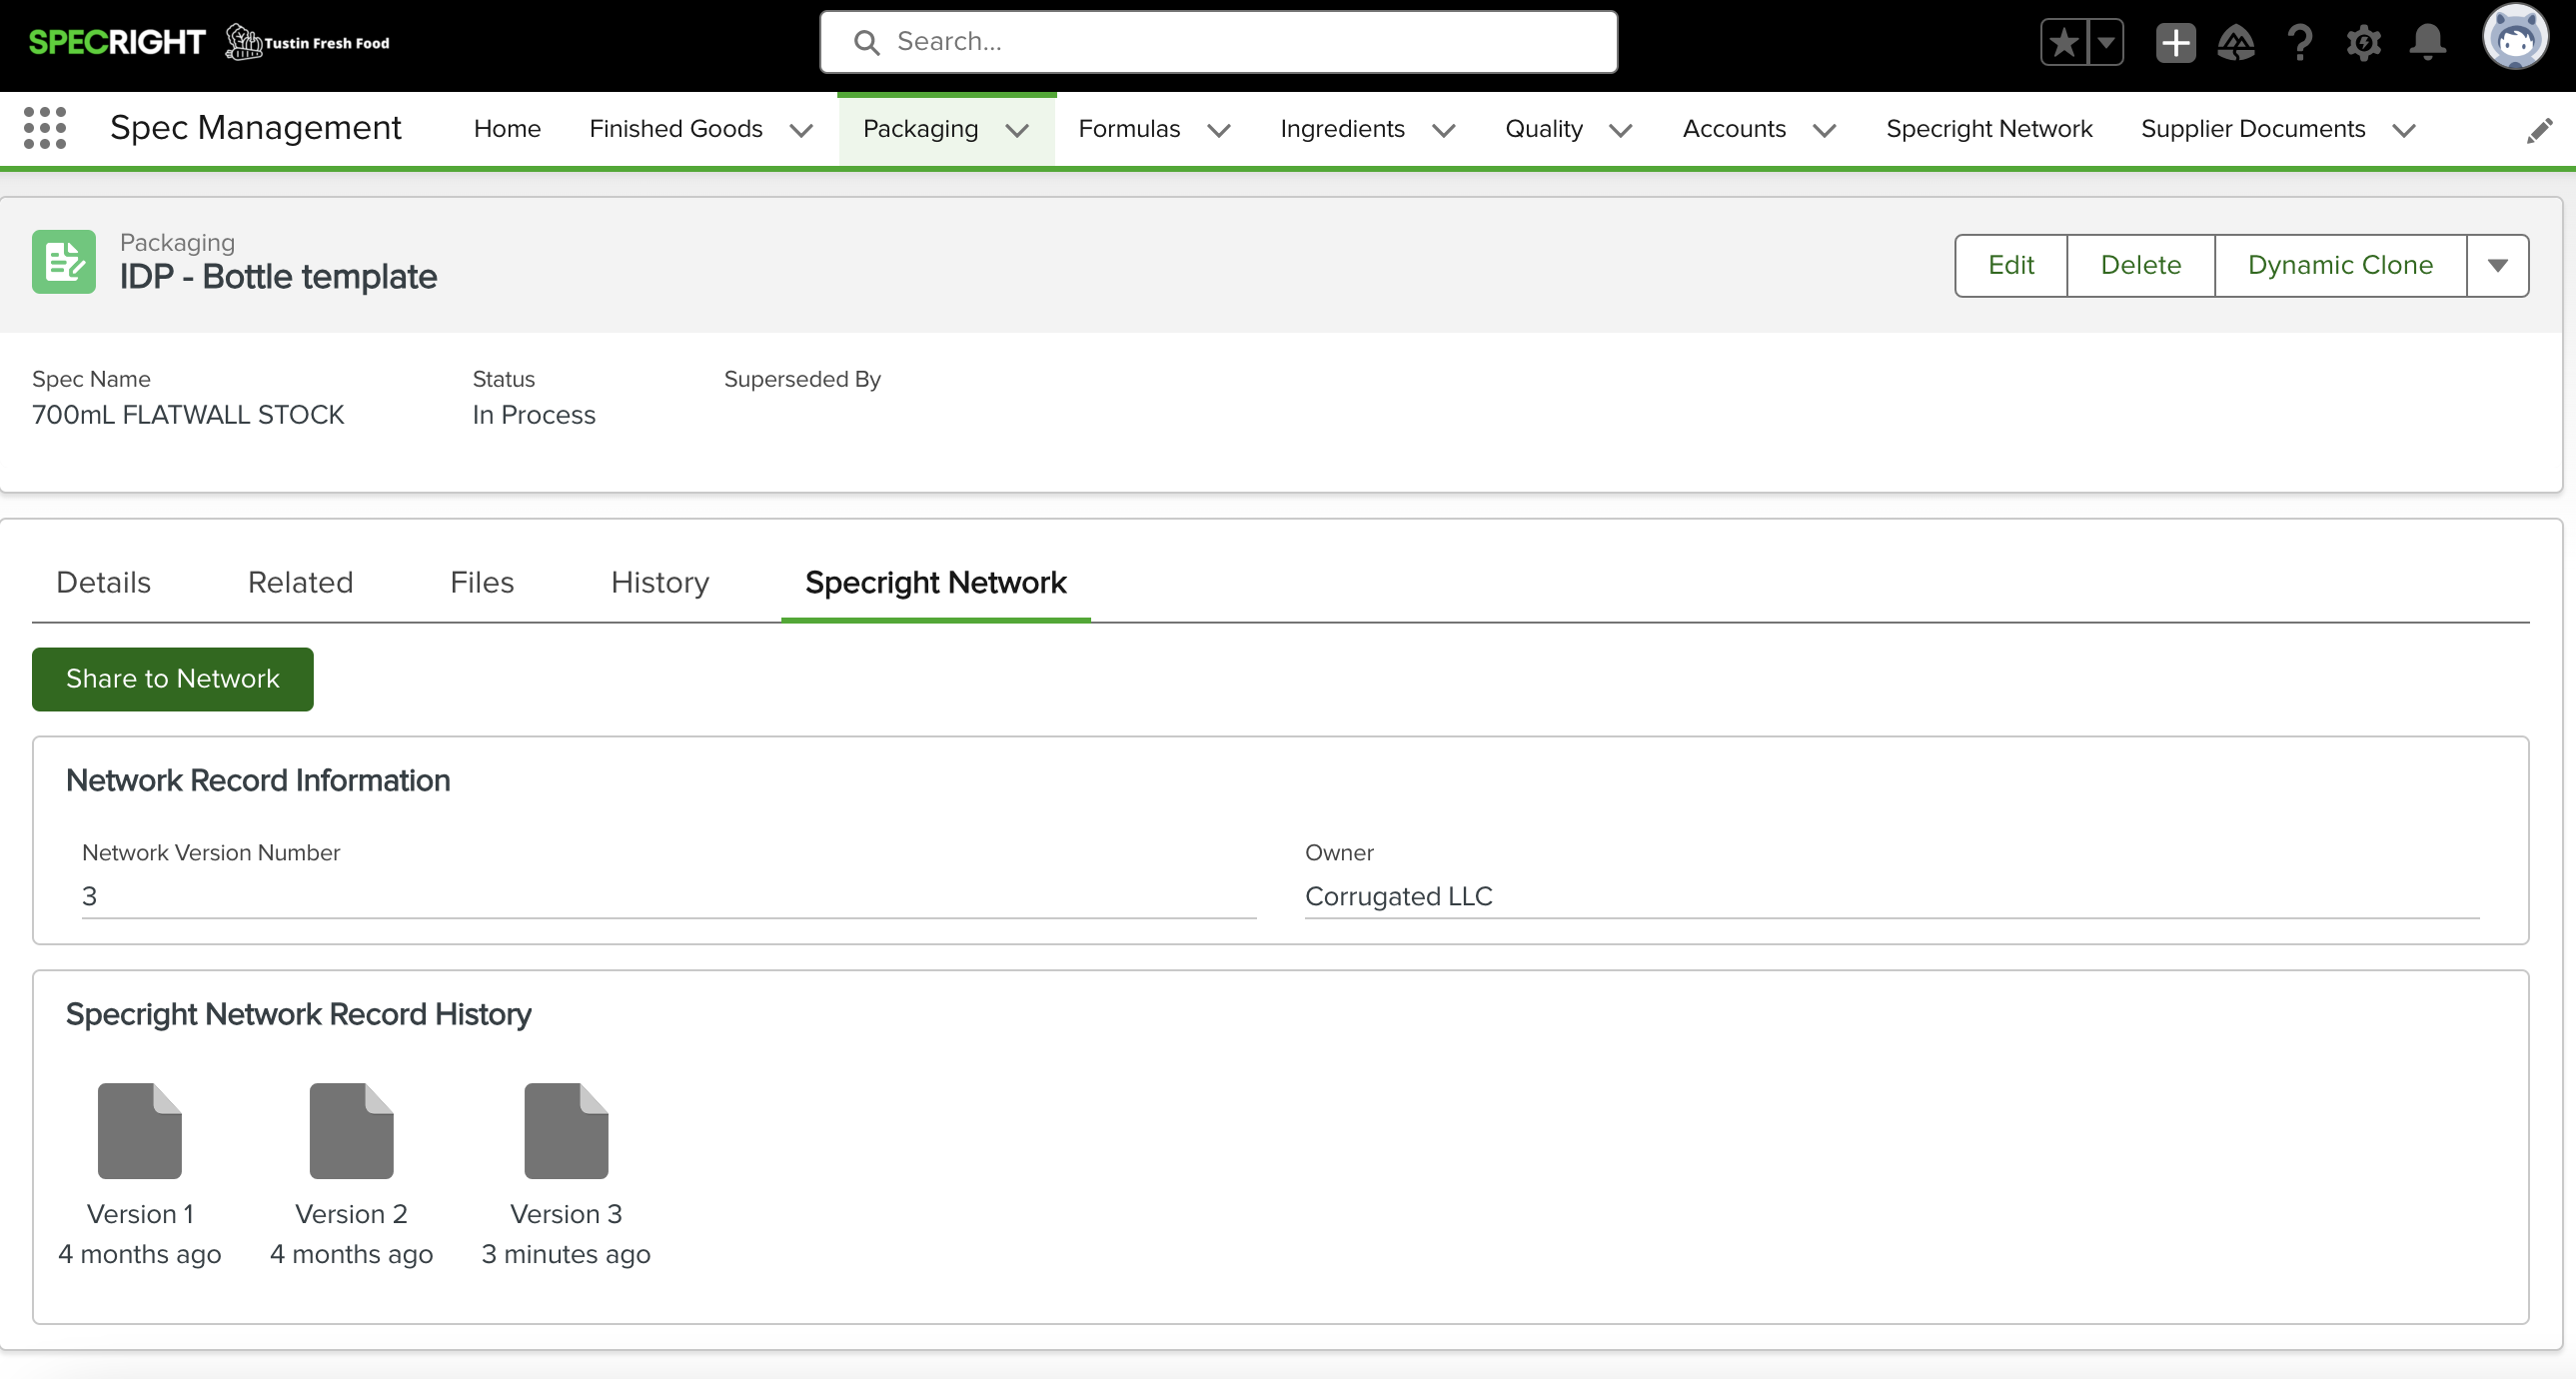Click the green Packaging record icon
This screenshot has height=1379, width=2576.
click(64, 262)
